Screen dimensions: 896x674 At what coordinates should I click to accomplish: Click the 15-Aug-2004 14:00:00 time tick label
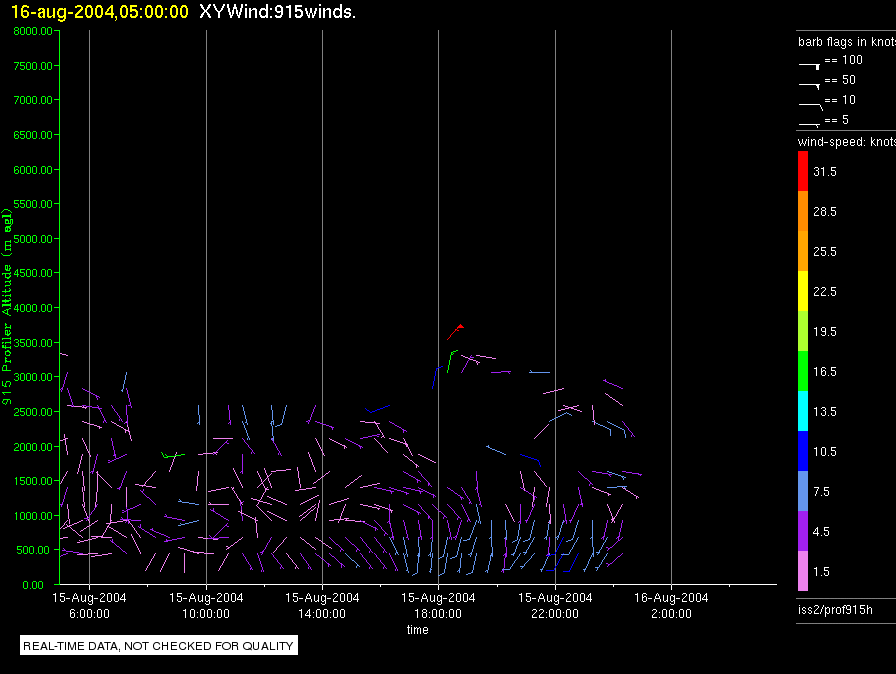pyautogui.click(x=322, y=605)
